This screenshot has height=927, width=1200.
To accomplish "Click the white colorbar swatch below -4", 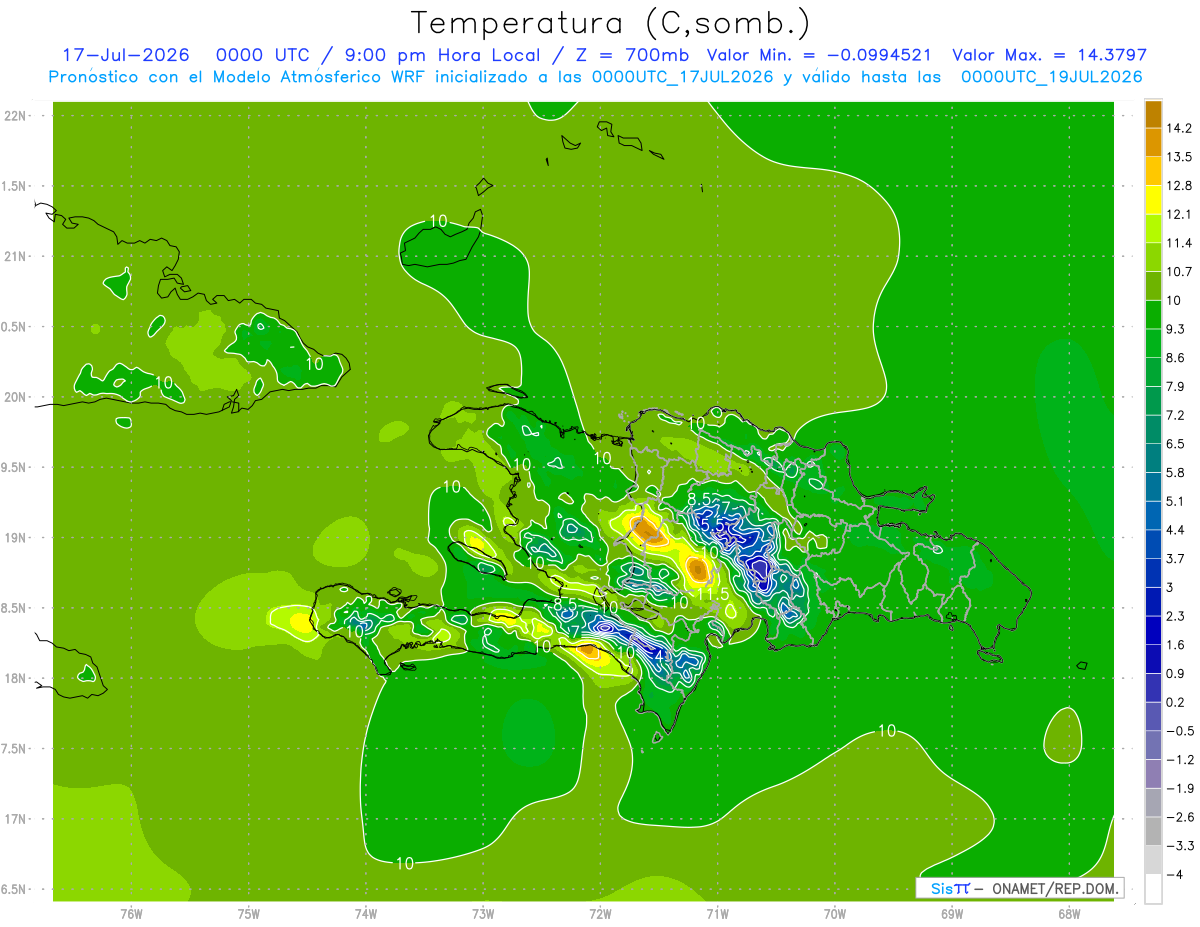I will coord(1153,888).
